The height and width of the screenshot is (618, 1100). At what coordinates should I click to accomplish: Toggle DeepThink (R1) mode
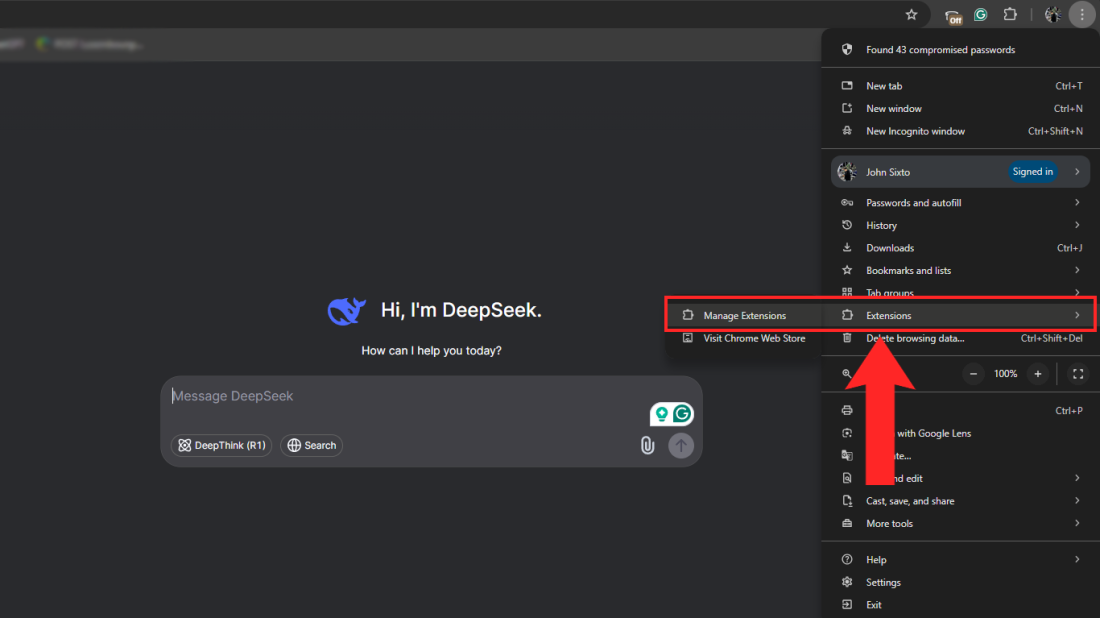tap(221, 445)
